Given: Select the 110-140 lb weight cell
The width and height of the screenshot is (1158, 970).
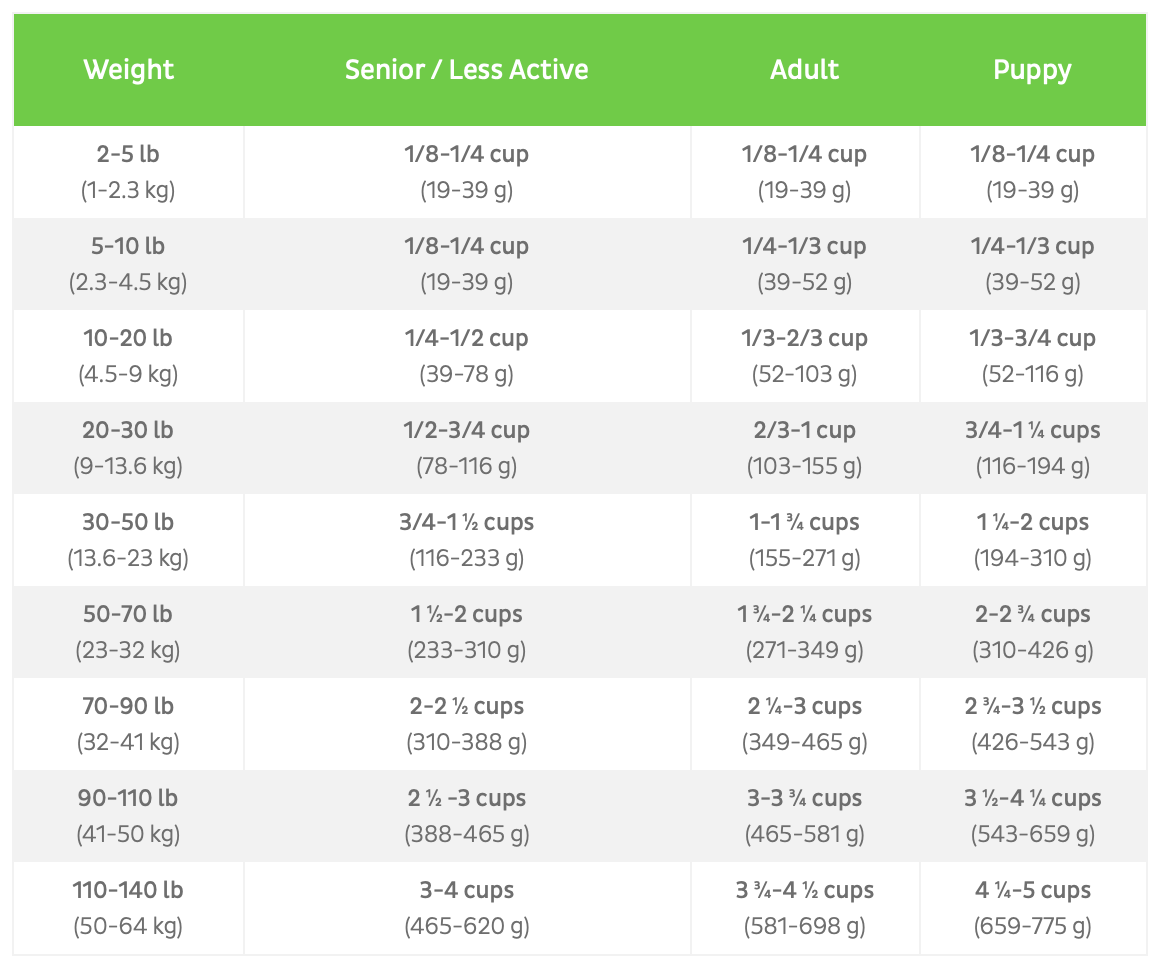Looking at the screenshot, I should pos(128,908).
